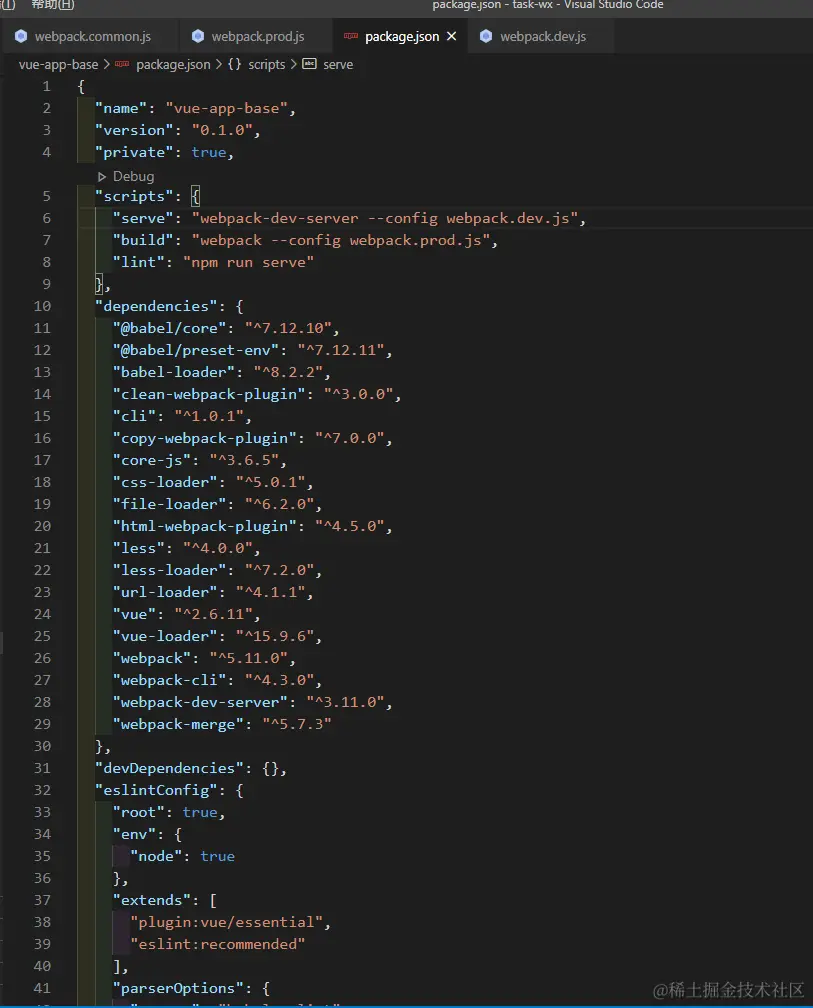Viewport: 813px width, 1008px height.
Task: Click vue-app-base in the breadcrumb
Action: point(58,64)
